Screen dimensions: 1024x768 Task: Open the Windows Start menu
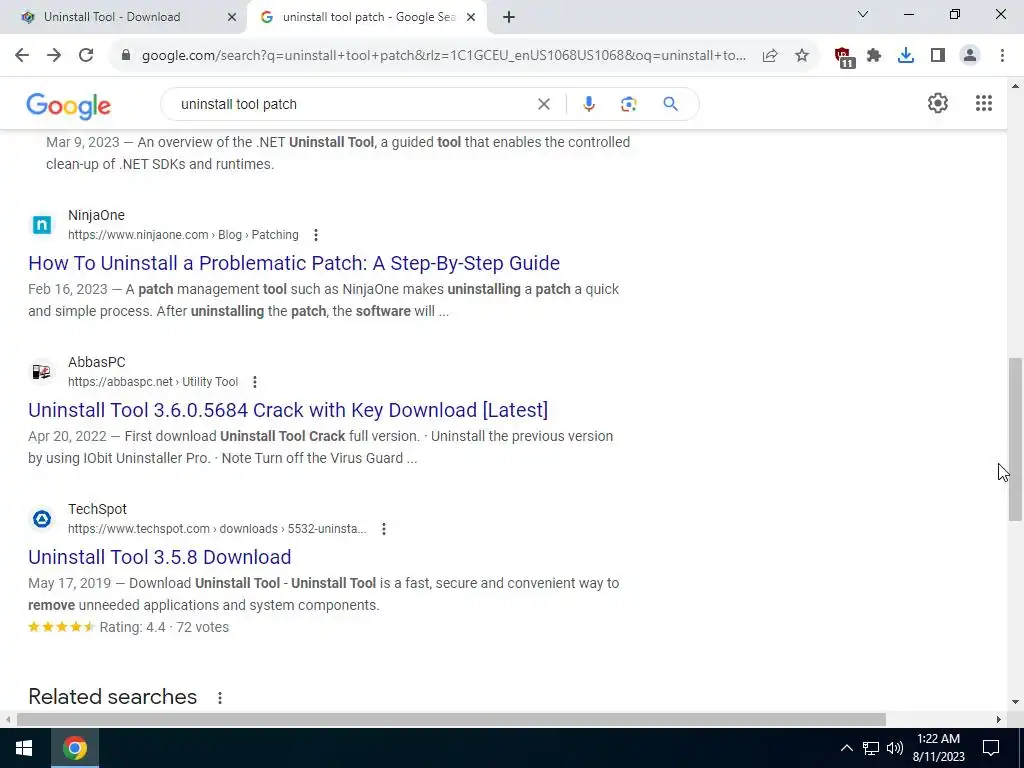25,748
